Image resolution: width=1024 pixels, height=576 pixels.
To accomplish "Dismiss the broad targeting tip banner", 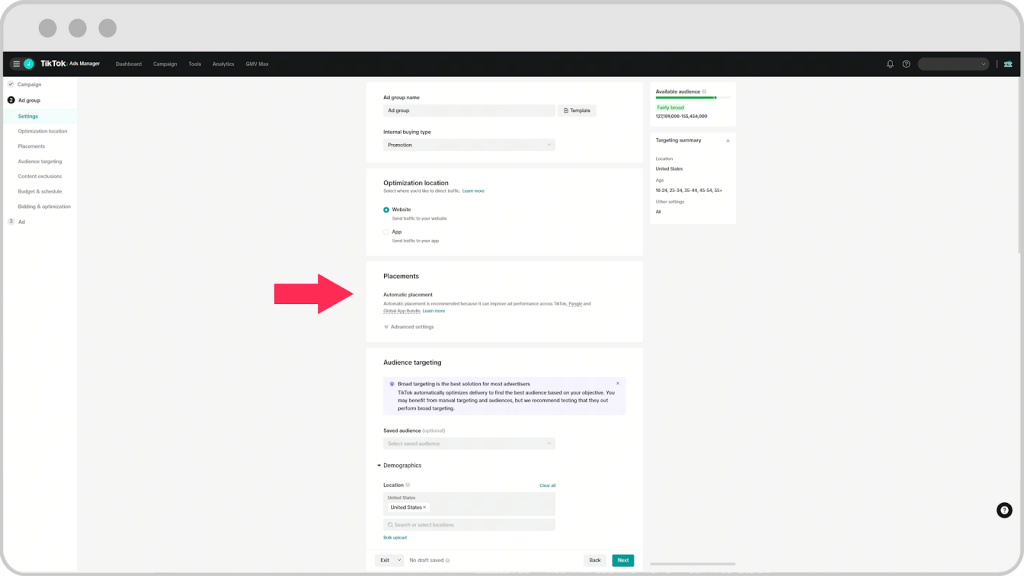I will click(617, 383).
